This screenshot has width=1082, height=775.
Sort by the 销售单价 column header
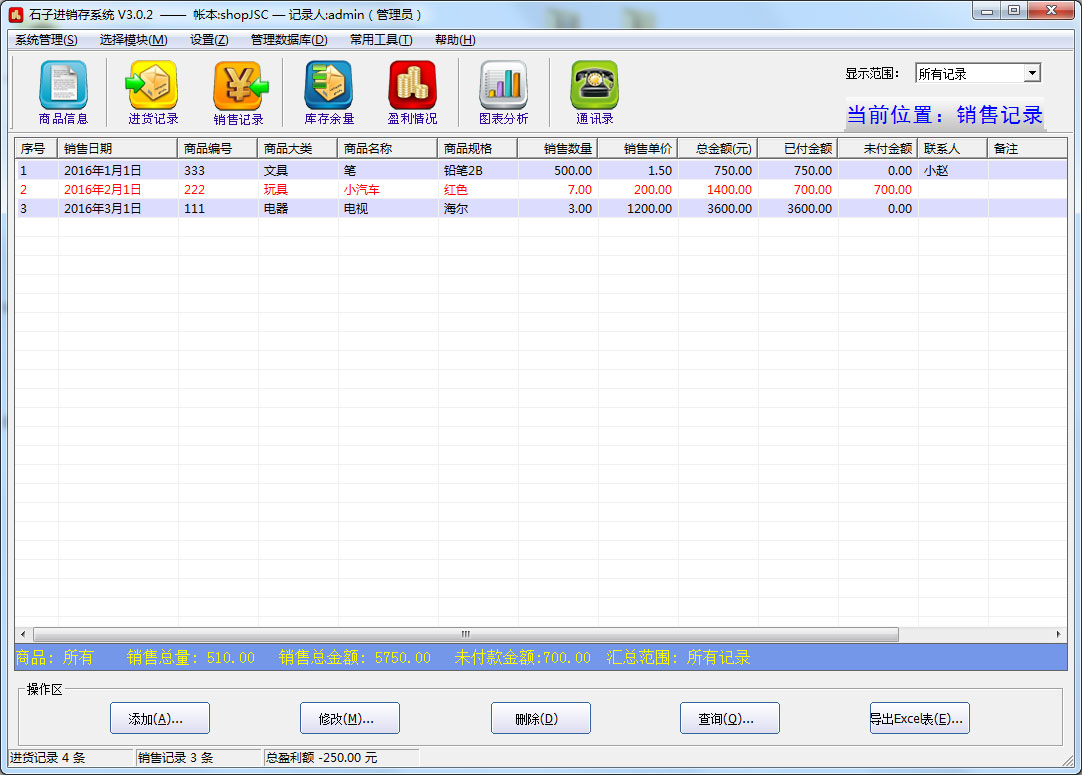(638, 148)
